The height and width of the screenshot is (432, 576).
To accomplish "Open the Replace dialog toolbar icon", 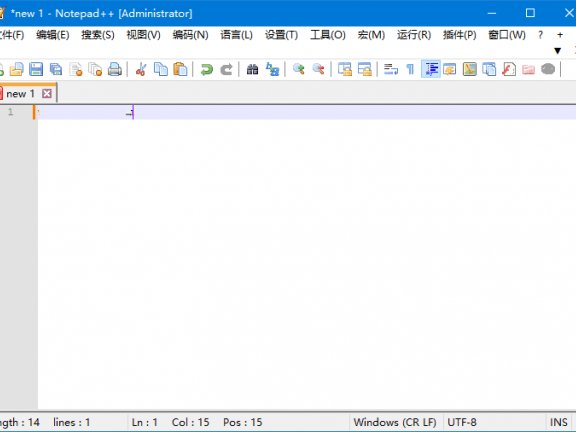I will 272,69.
